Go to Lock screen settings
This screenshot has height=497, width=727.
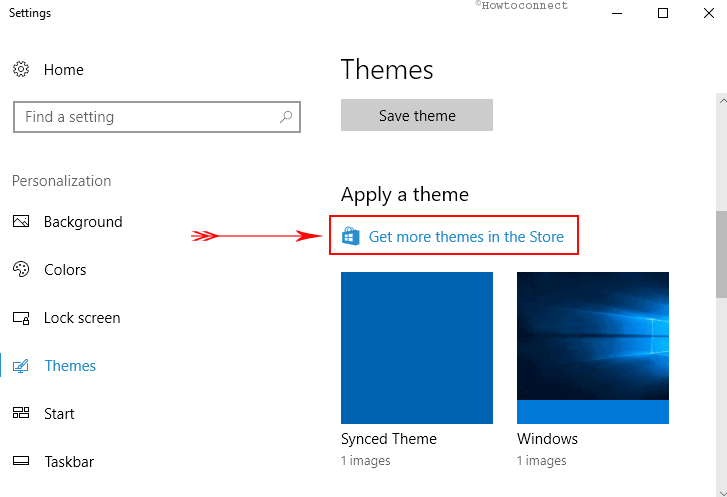point(82,318)
